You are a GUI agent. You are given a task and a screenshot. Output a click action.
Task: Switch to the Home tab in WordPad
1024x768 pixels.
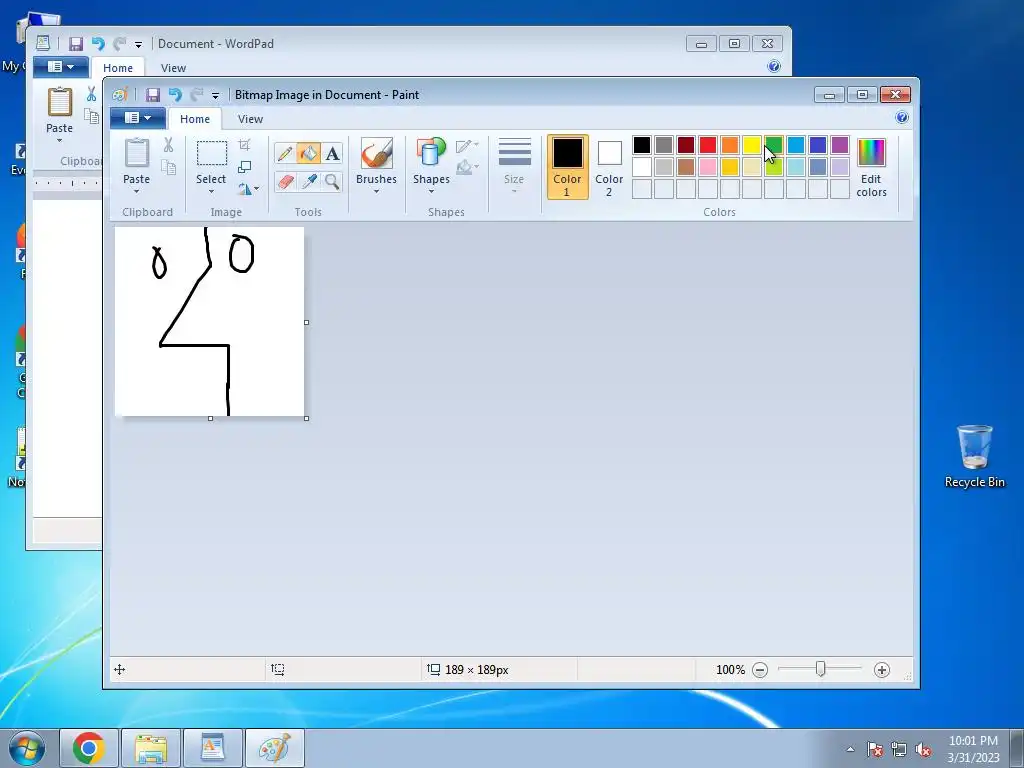click(118, 68)
